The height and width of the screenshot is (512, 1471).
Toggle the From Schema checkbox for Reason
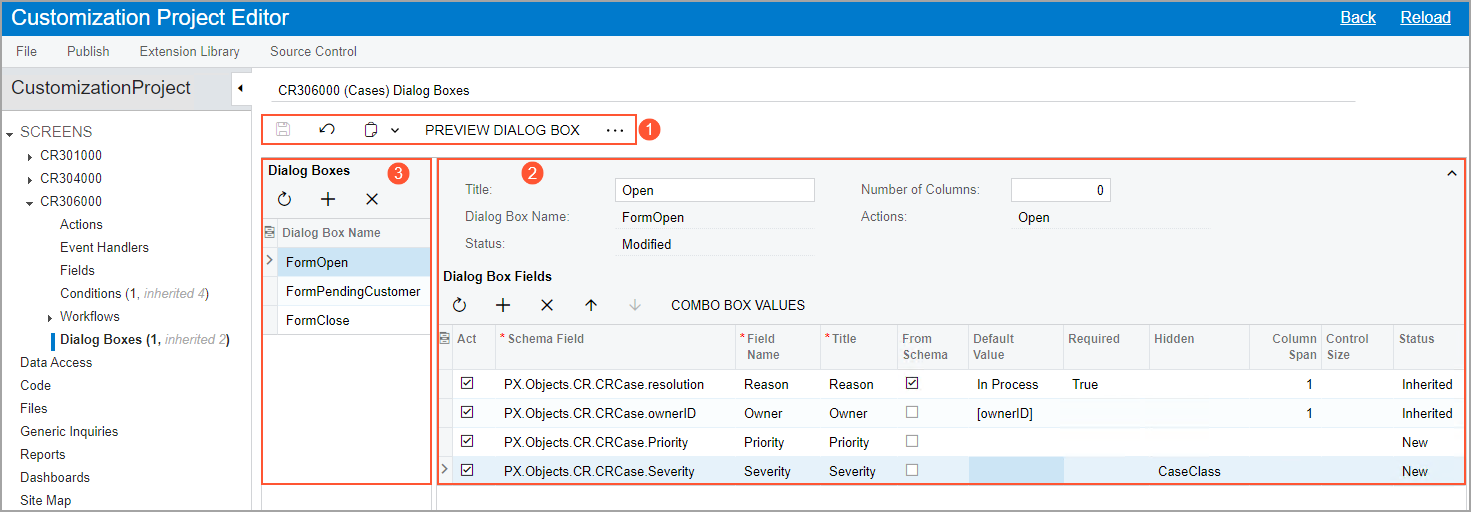pos(911,383)
